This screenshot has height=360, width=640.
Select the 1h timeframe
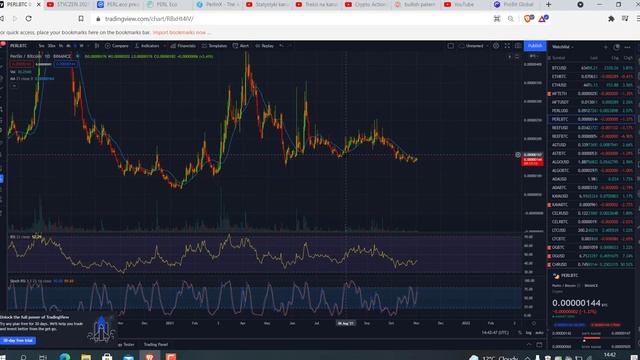61,46
